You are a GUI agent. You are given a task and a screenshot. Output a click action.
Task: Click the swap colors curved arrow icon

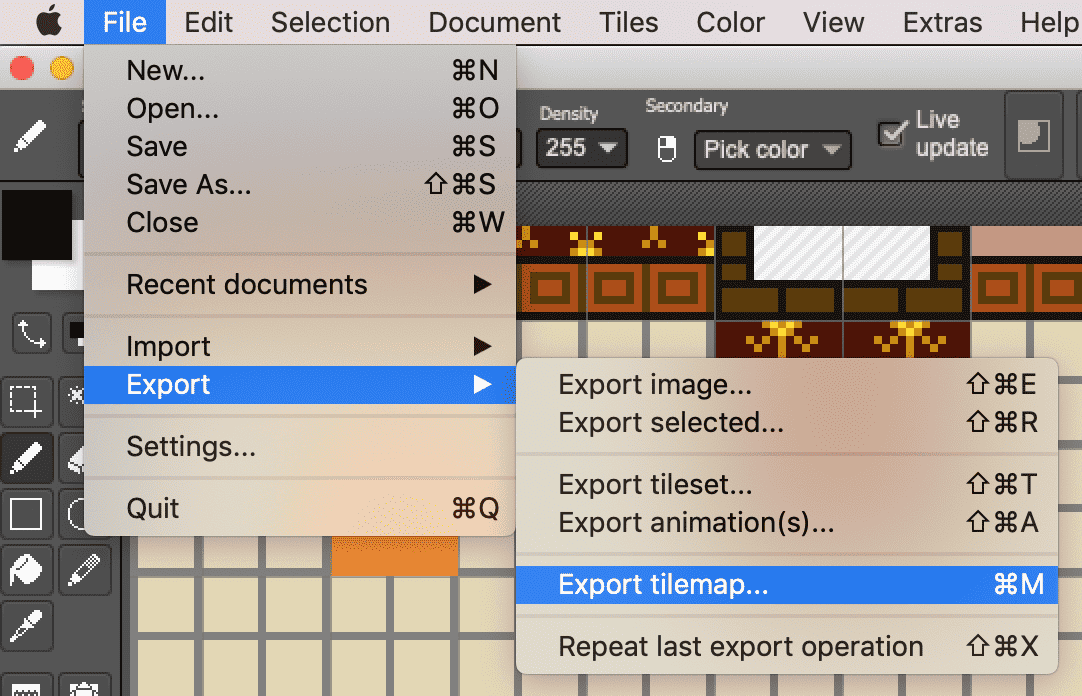click(30, 334)
